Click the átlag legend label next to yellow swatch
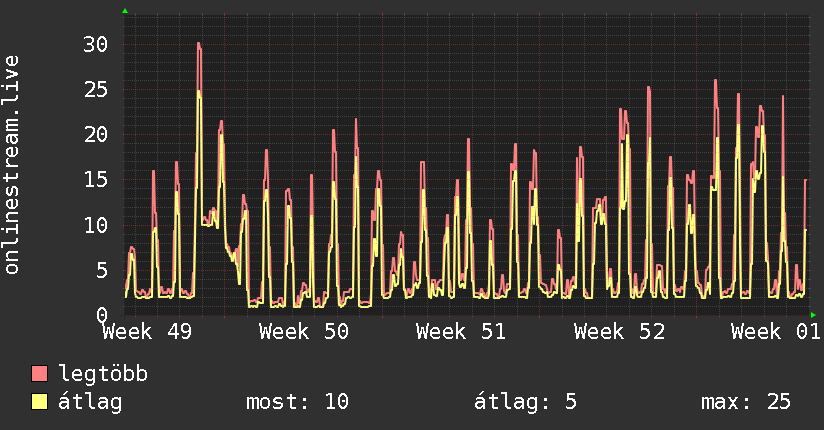 point(90,402)
